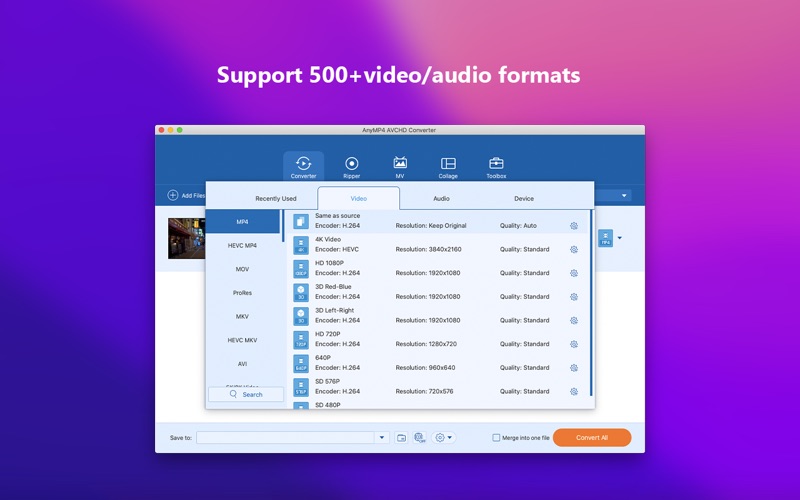Open the preferences gear dropdown
The height and width of the screenshot is (500, 800).
tap(443, 438)
